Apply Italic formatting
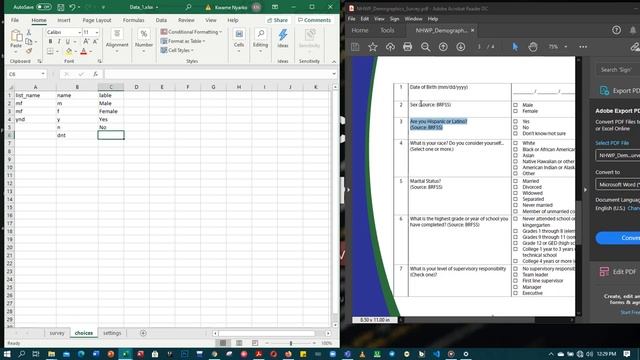Viewport: 640px width, 360px height. coord(59,42)
